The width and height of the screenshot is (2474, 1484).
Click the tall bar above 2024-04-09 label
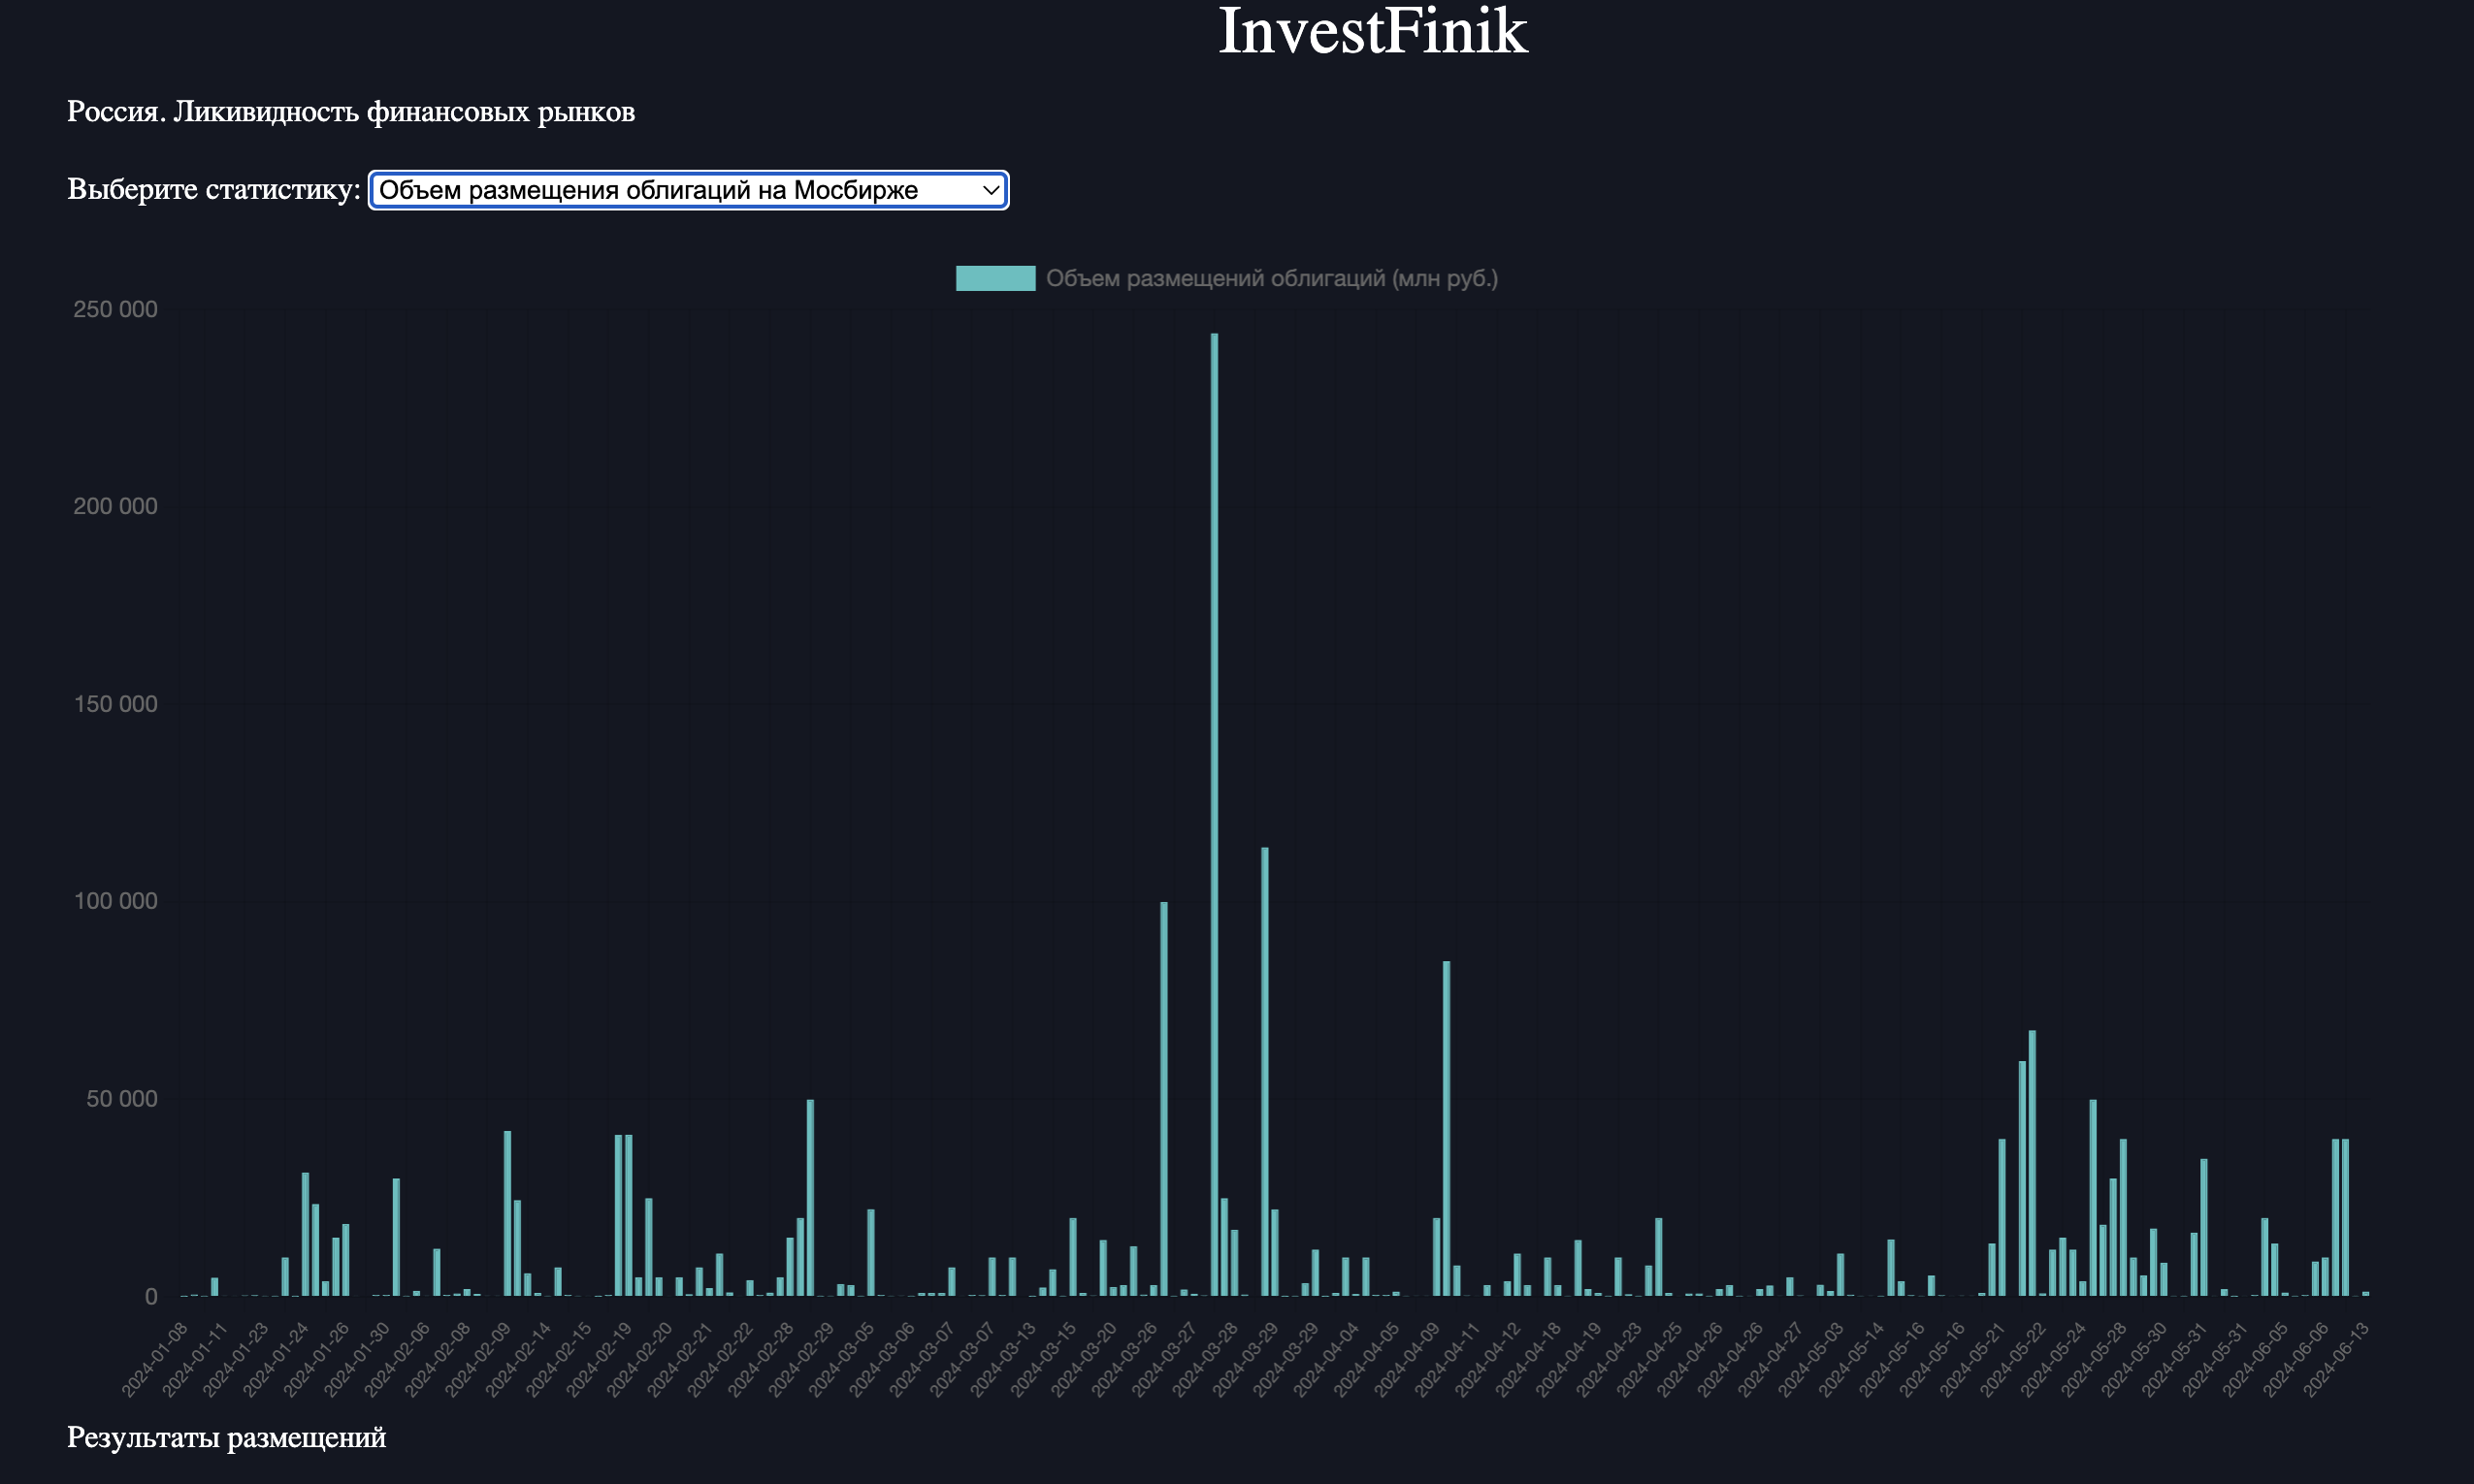[1446, 1130]
